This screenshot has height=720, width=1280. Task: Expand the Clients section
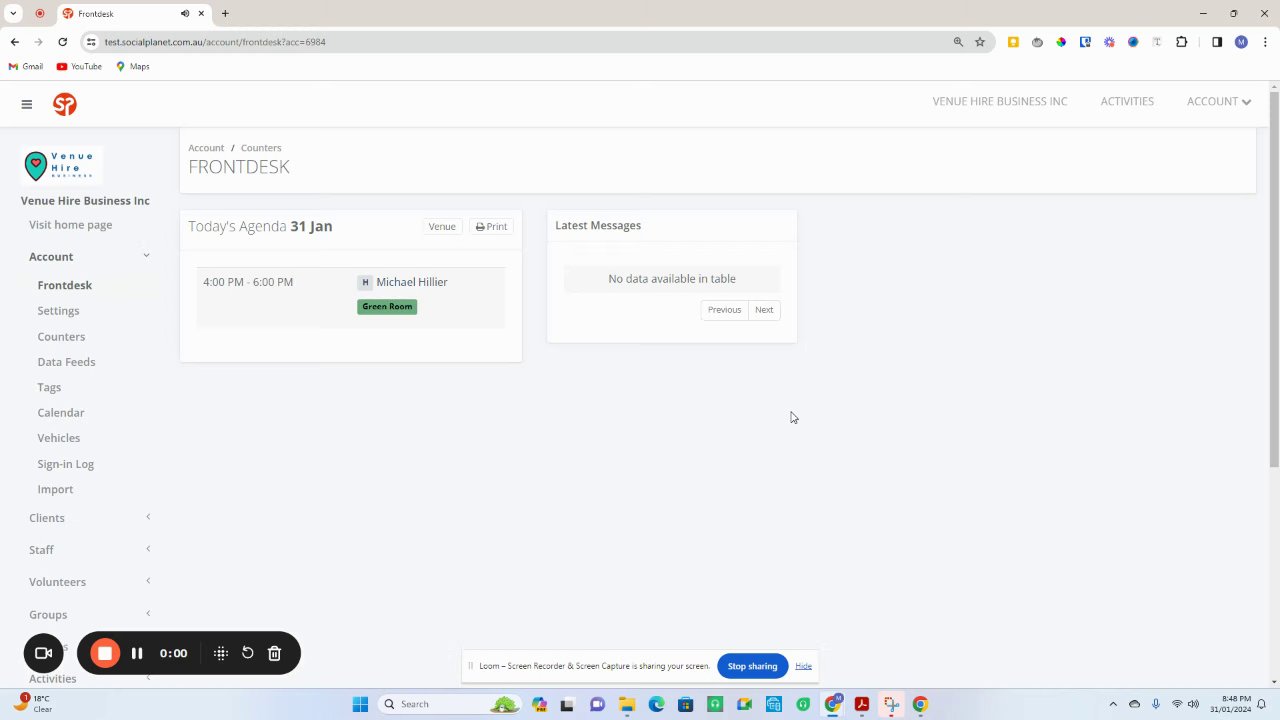[148, 517]
